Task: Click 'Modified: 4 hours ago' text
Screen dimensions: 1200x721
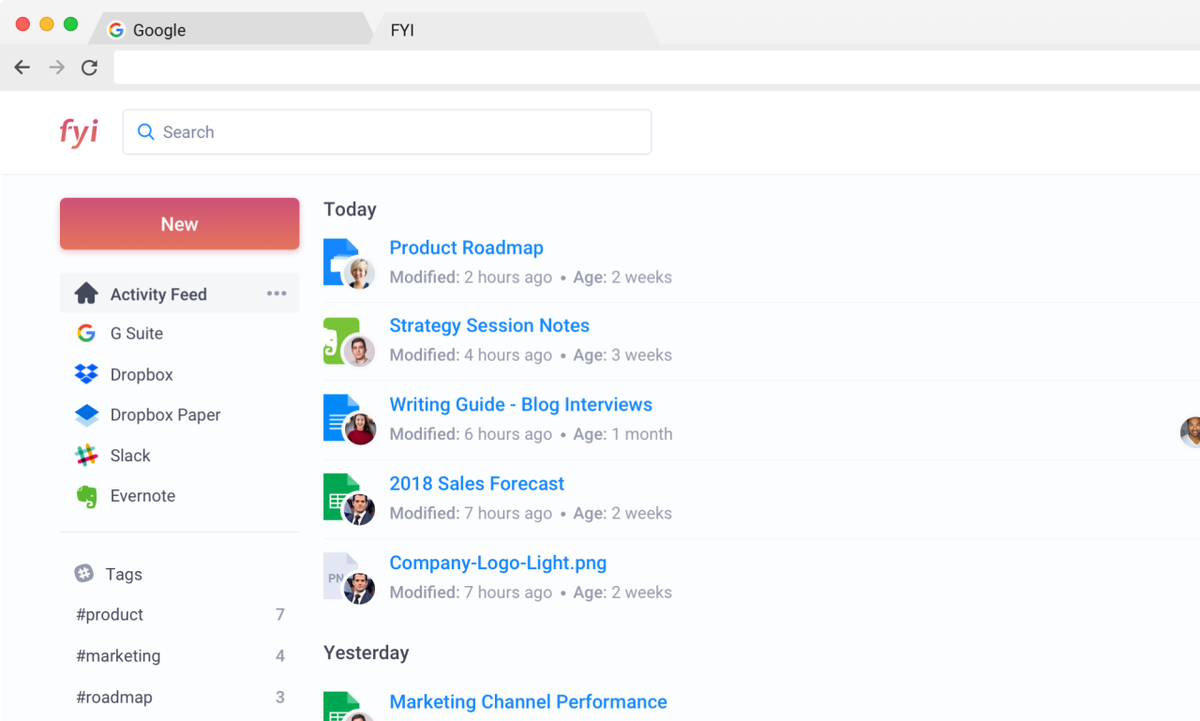Action: click(x=471, y=355)
